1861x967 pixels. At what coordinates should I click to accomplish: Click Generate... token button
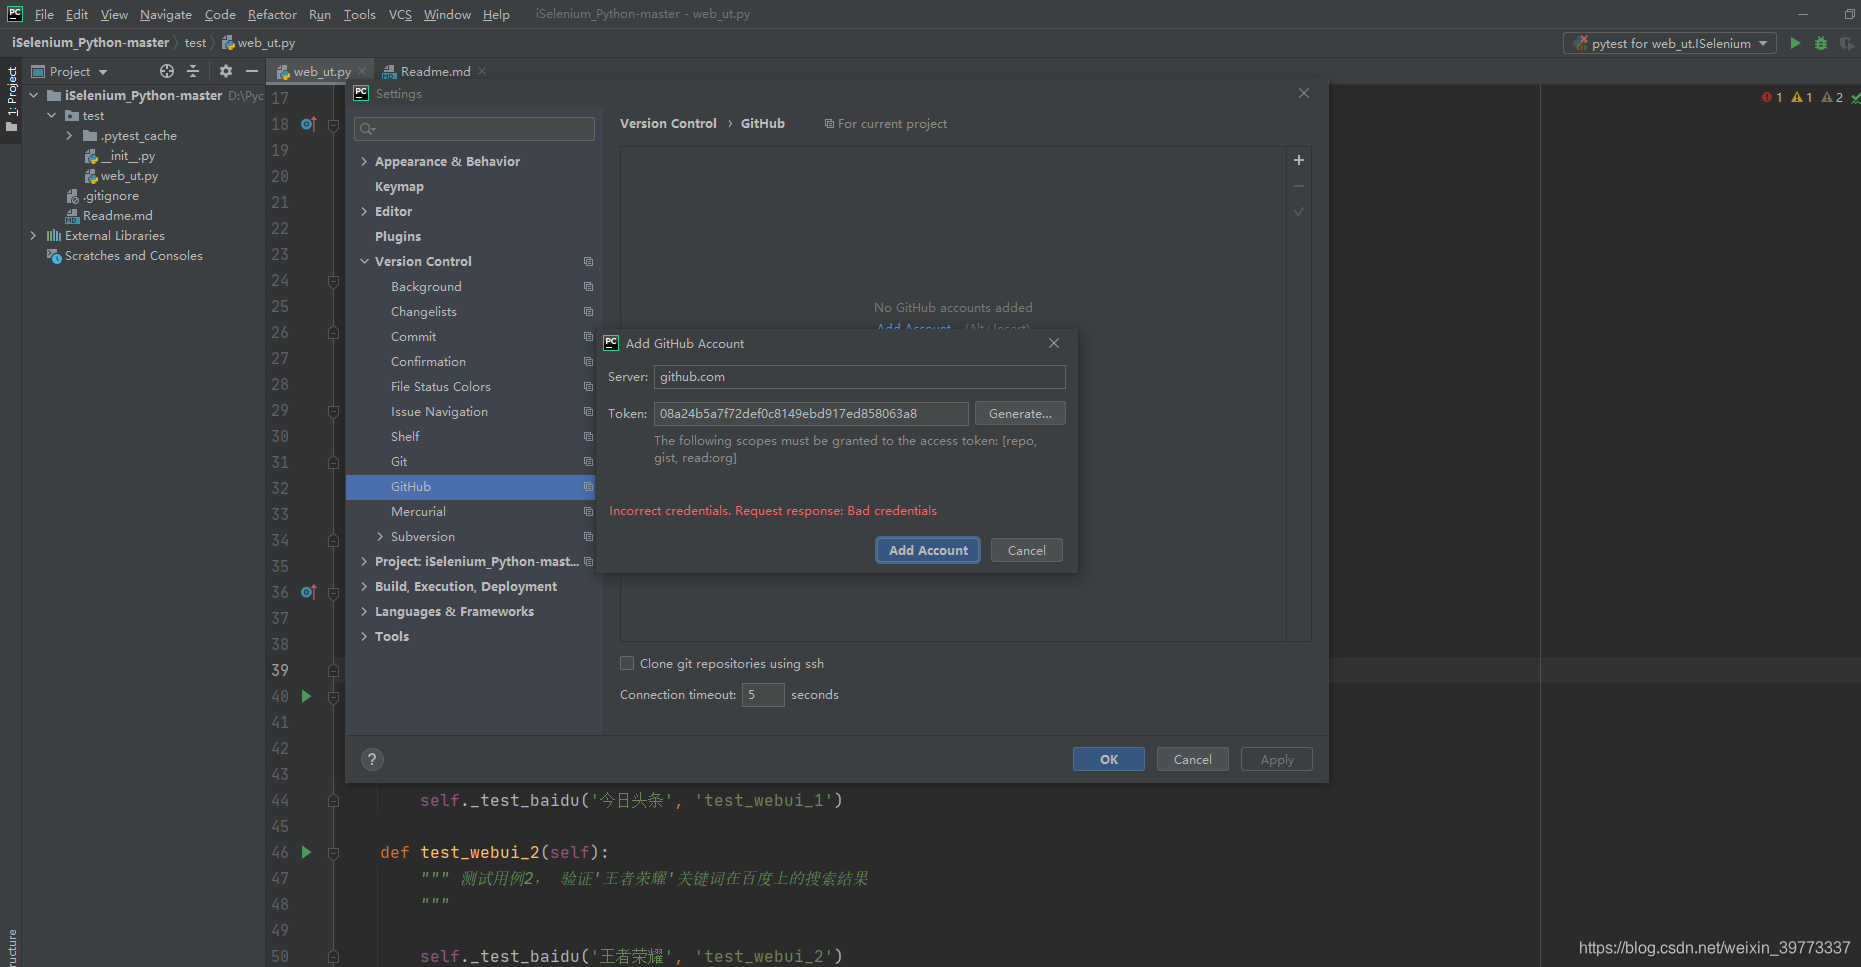[1020, 413]
